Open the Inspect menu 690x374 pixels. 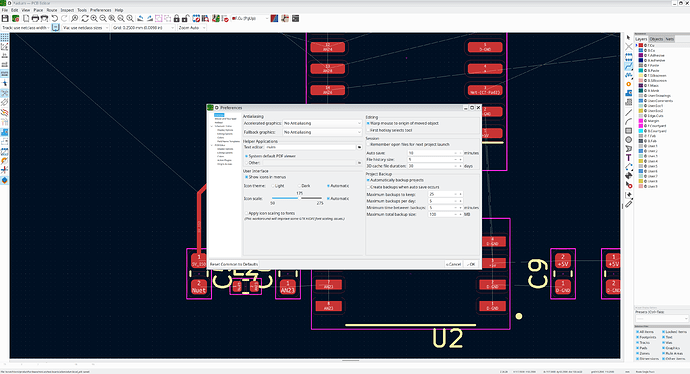point(67,10)
